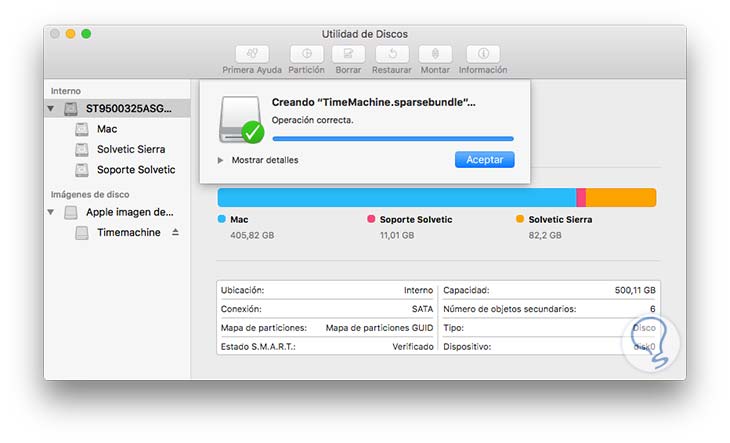Click the completed blue progress bar
Viewport: 730px width, 443px height.
coord(393,139)
